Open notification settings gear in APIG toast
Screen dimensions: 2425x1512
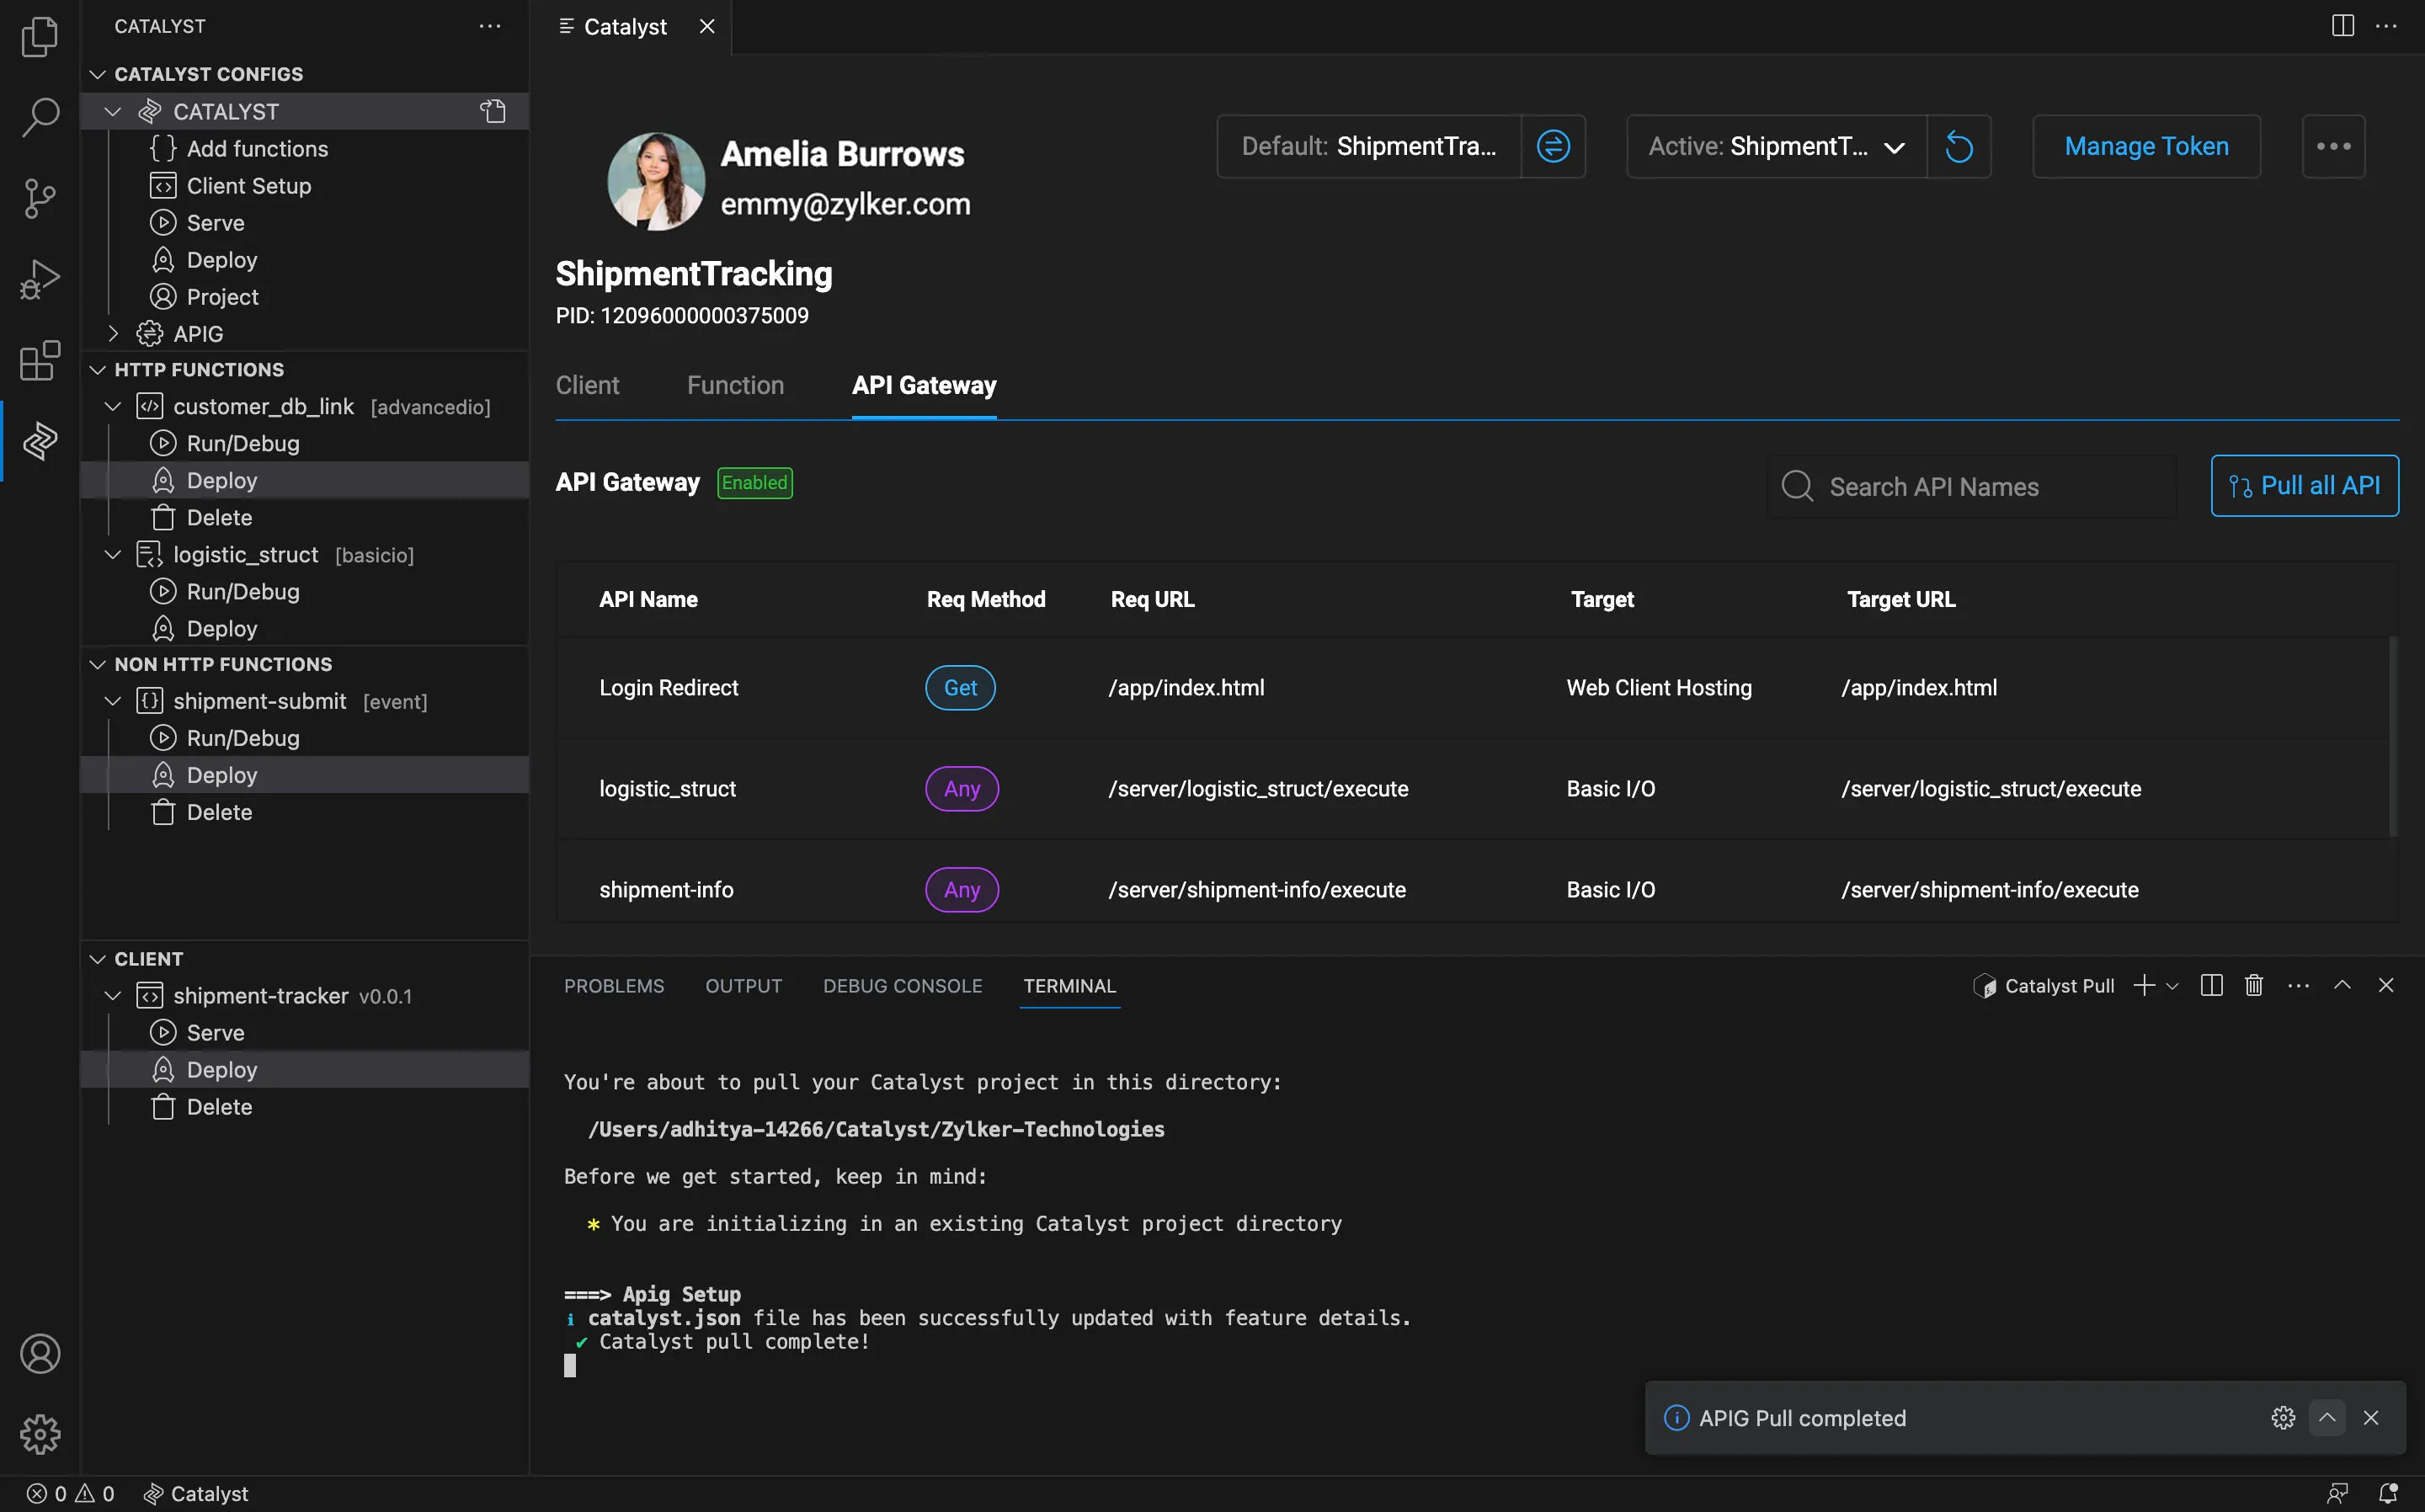(2283, 1418)
